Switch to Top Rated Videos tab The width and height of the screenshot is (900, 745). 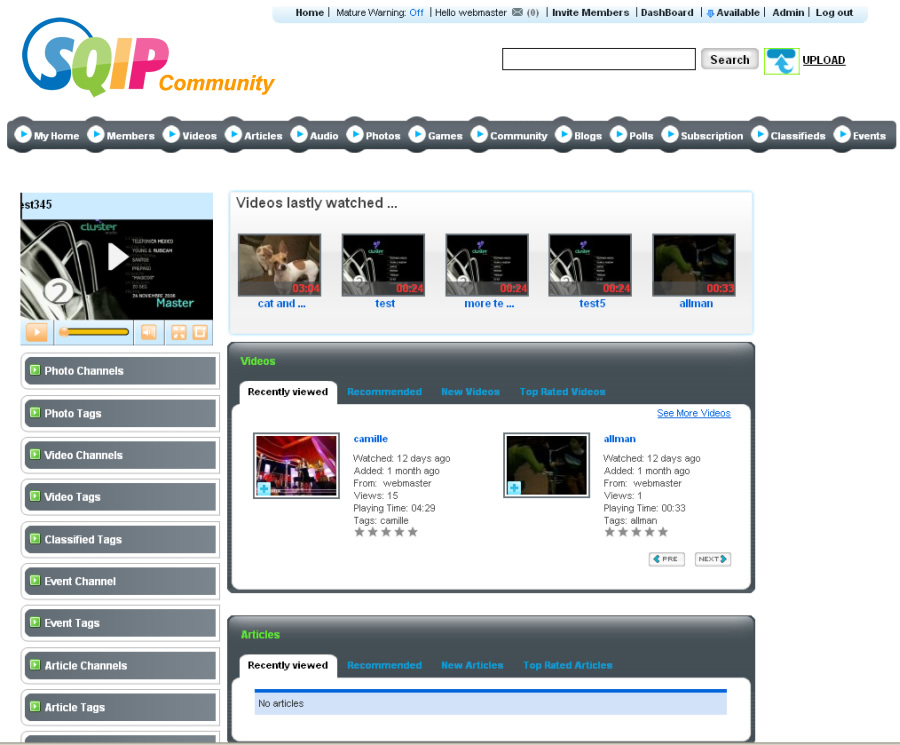point(562,392)
